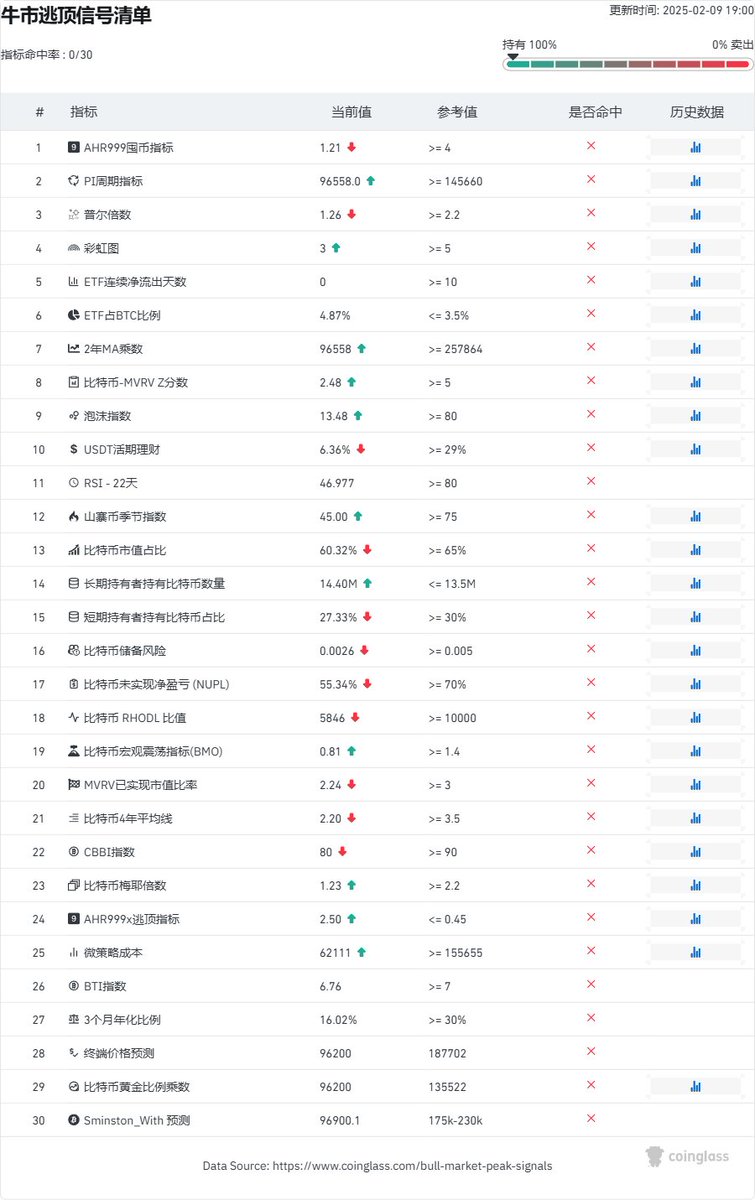Click the 指标命中率 : 0/30 text
Screen dimensions: 755x1200
(47, 55)
